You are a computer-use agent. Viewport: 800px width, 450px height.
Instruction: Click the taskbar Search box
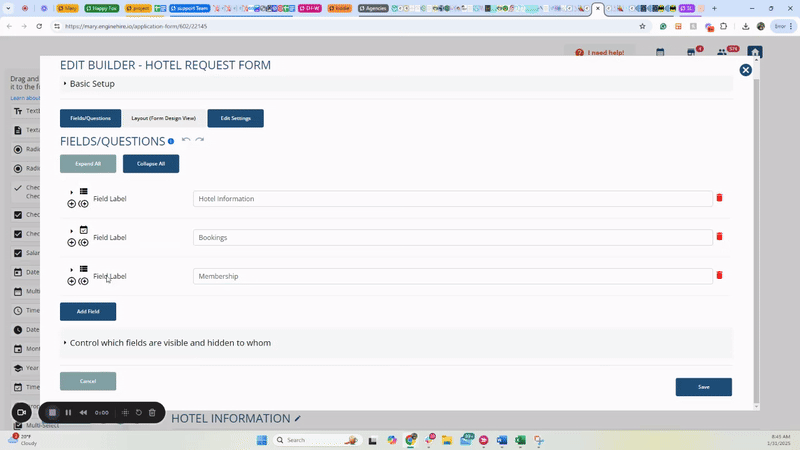coord(316,440)
